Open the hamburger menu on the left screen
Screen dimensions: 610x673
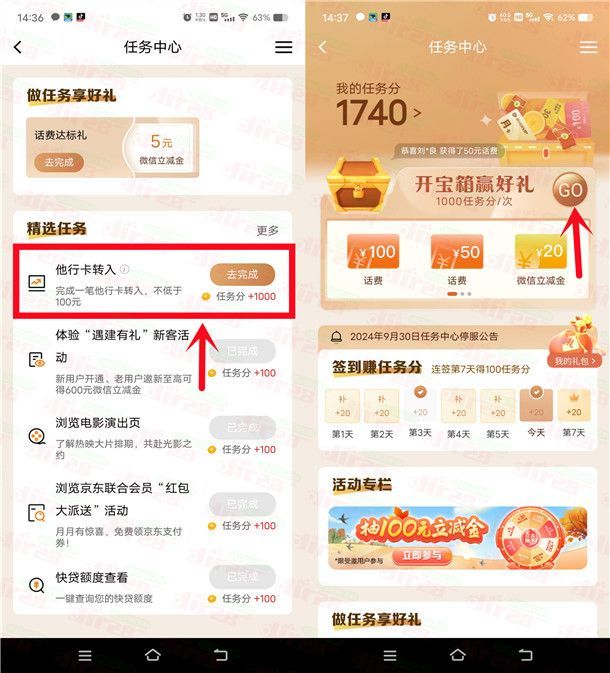click(284, 47)
